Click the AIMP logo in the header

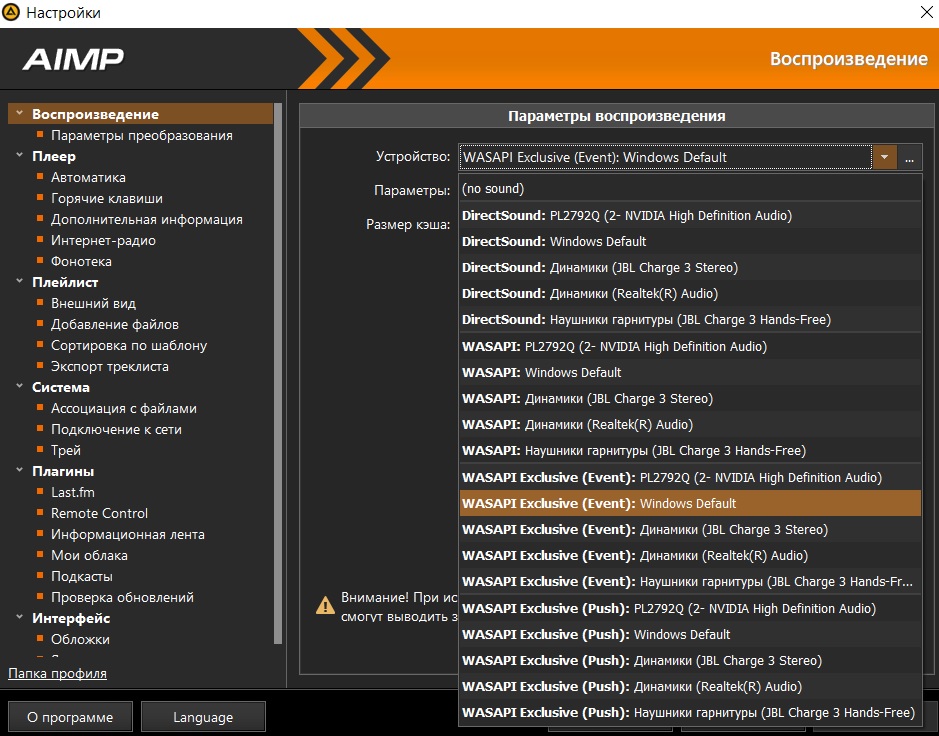(x=72, y=59)
